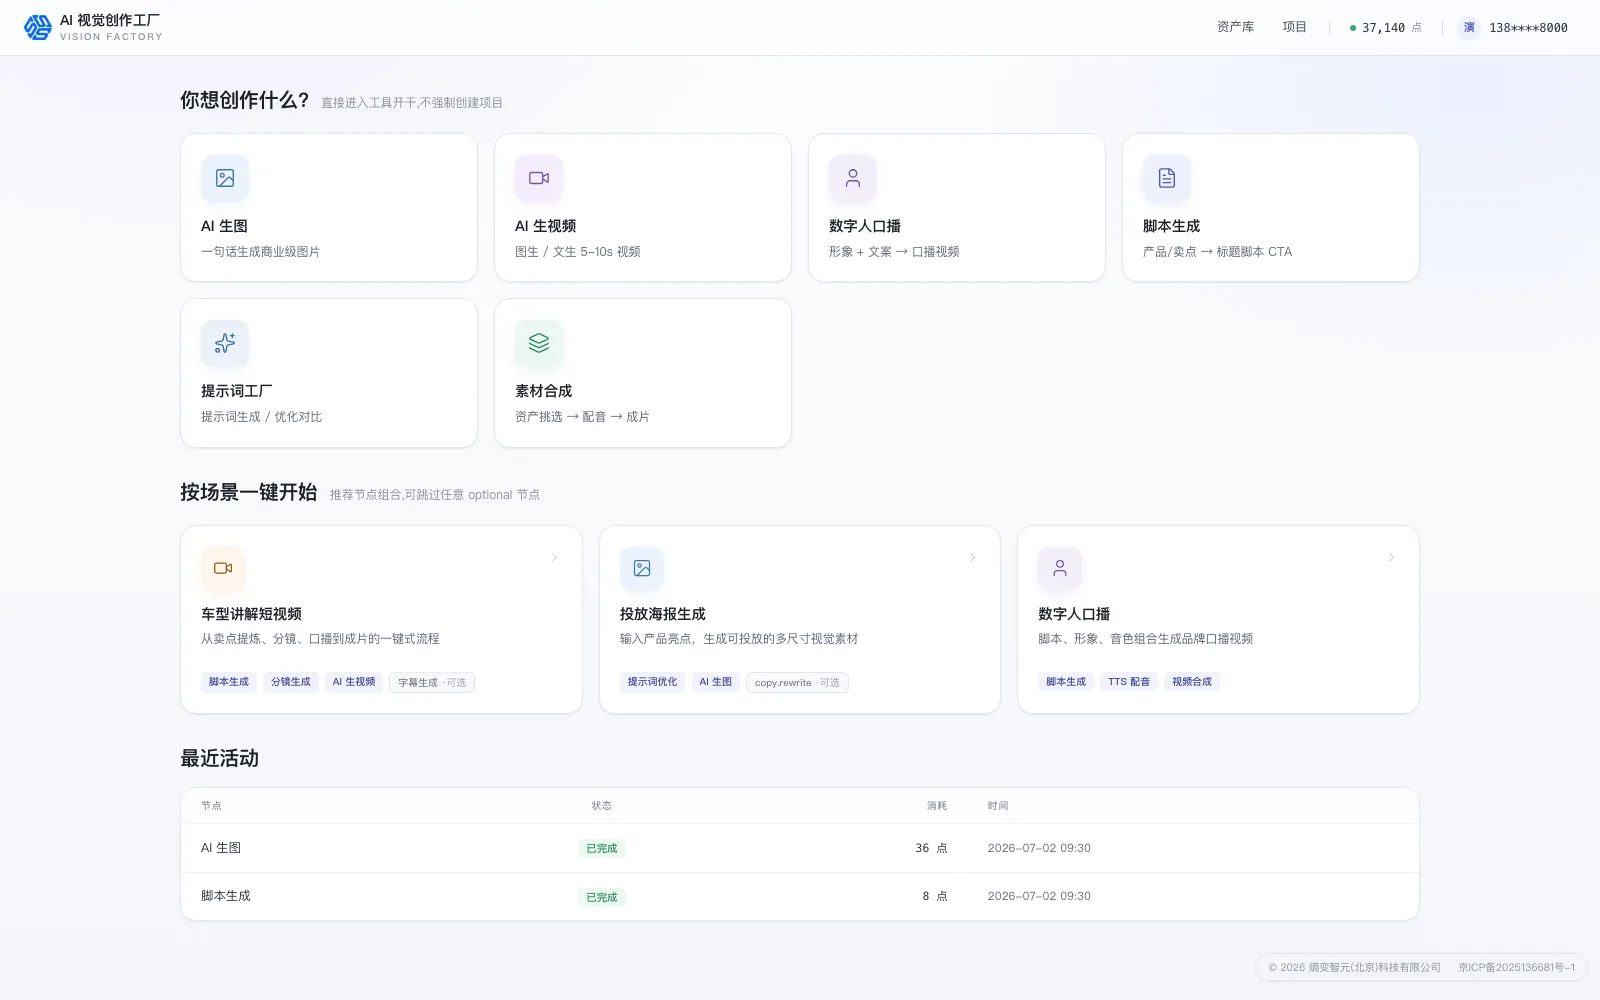Click description 产品/卖点 → 标题脚本 CTA
This screenshot has height=1000, width=1600.
[x=1217, y=252]
